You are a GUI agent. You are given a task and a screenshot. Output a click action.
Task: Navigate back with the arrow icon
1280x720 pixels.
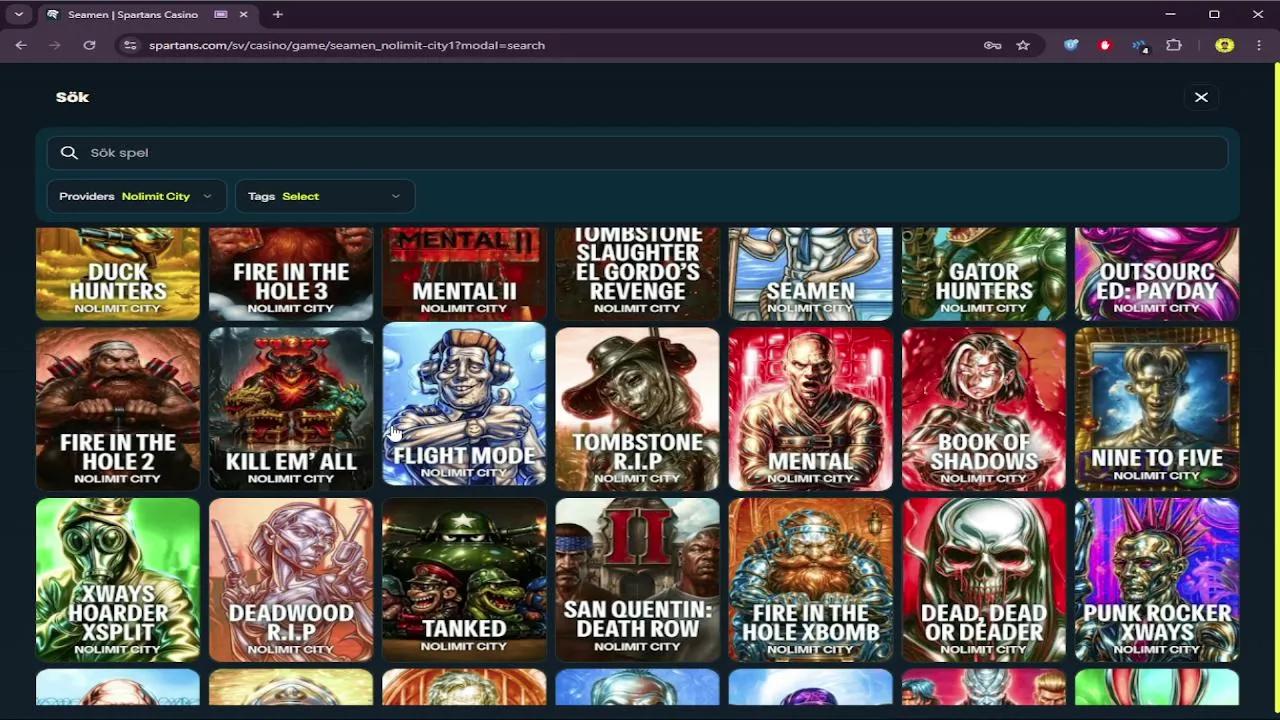20,45
